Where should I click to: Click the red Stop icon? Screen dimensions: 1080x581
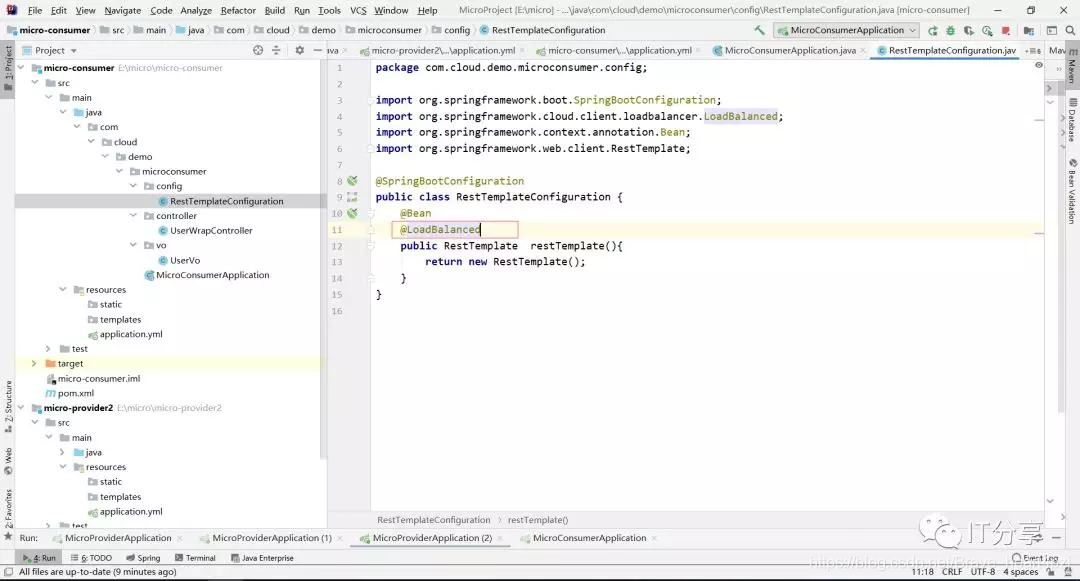1006,30
